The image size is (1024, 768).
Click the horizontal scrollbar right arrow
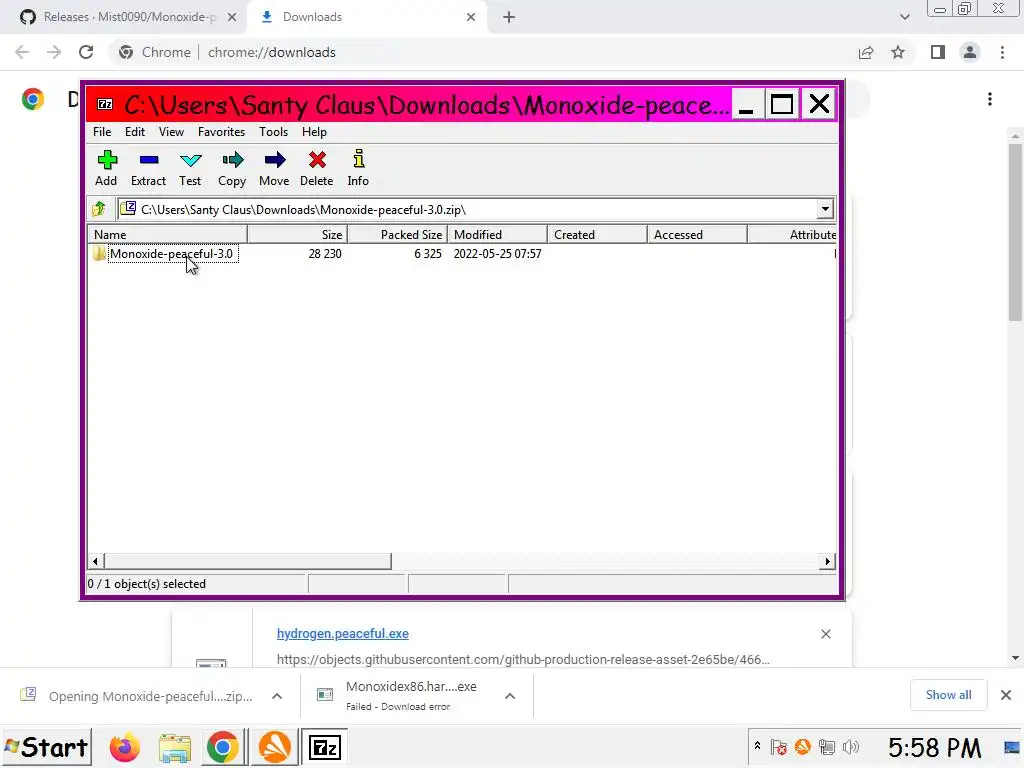point(827,562)
